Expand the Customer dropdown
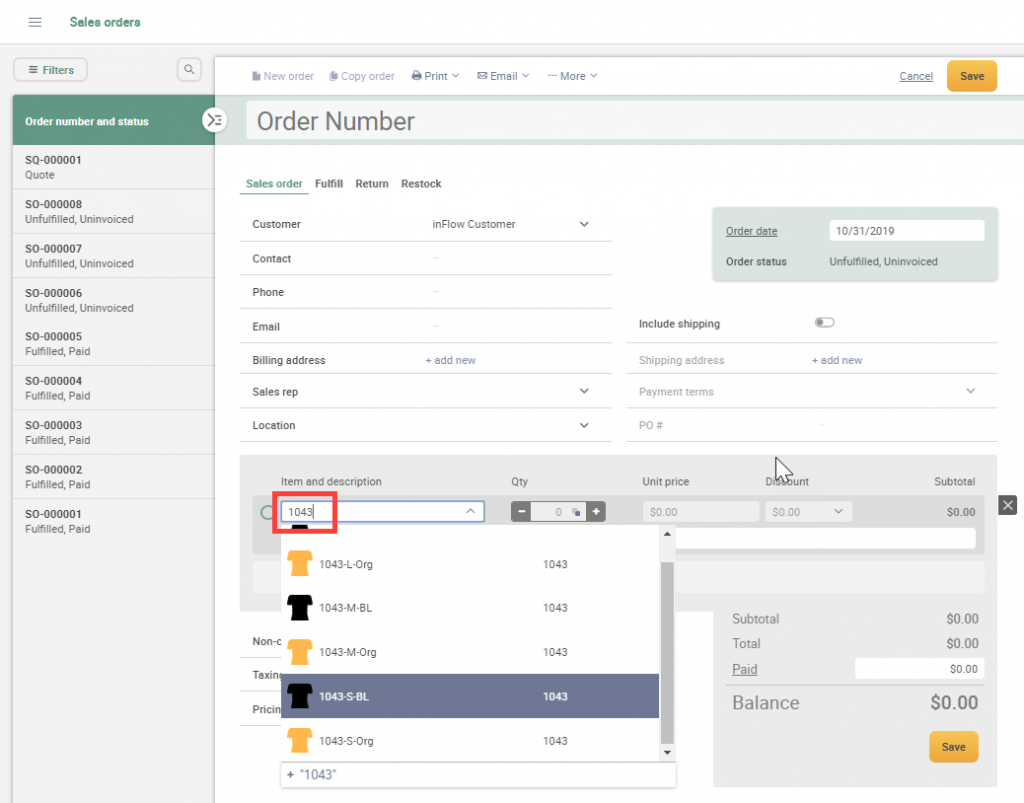The image size is (1024, 803). click(x=584, y=224)
